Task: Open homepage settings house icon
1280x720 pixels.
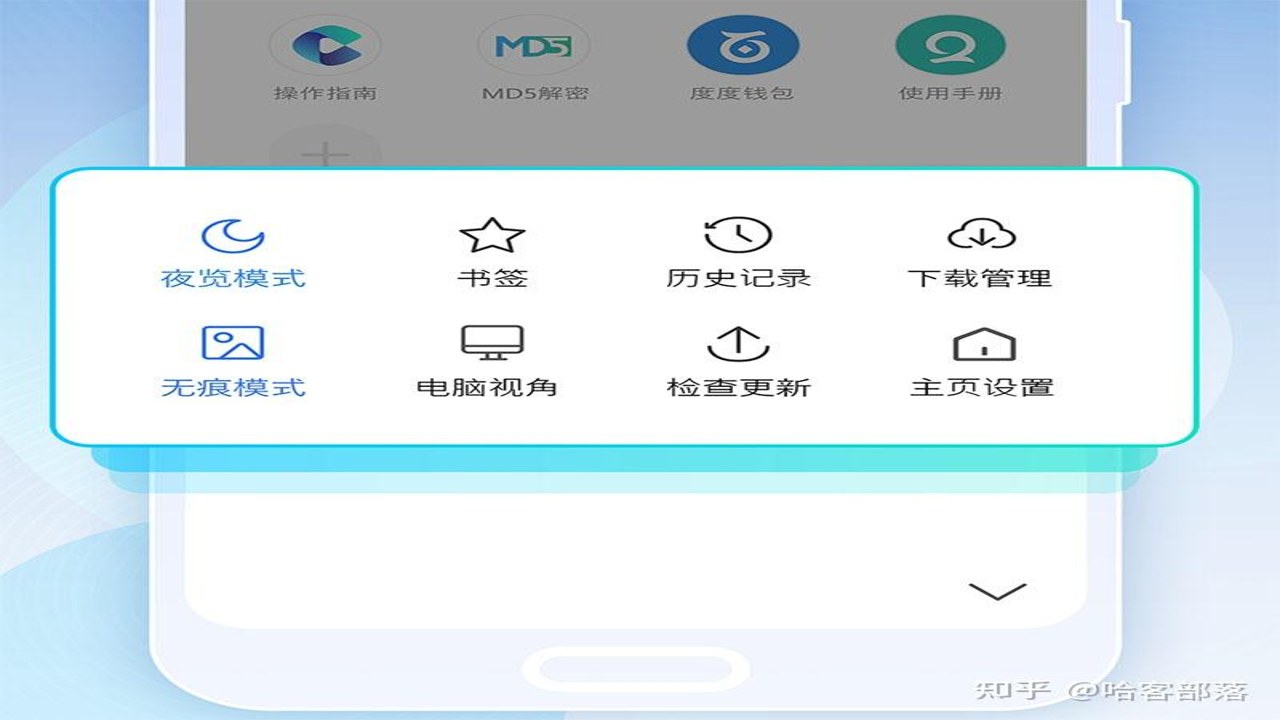Action: click(x=984, y=344)
